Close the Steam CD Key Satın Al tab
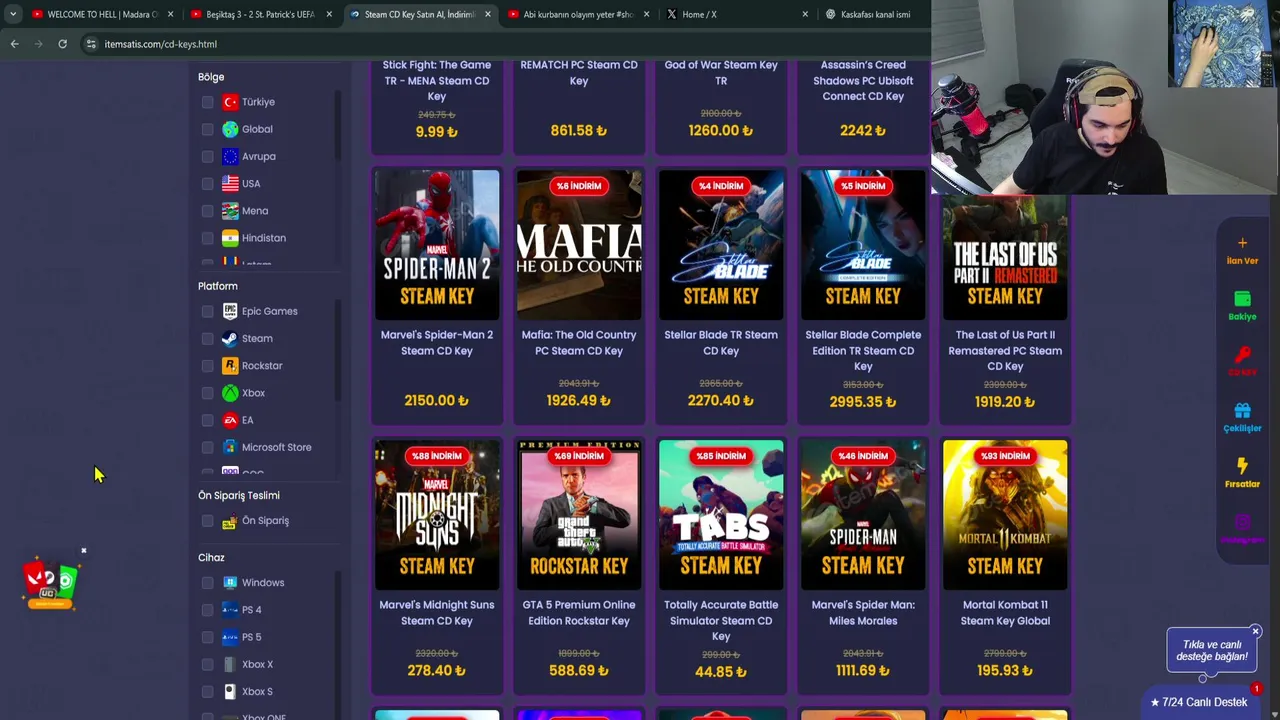 (488, 14)
